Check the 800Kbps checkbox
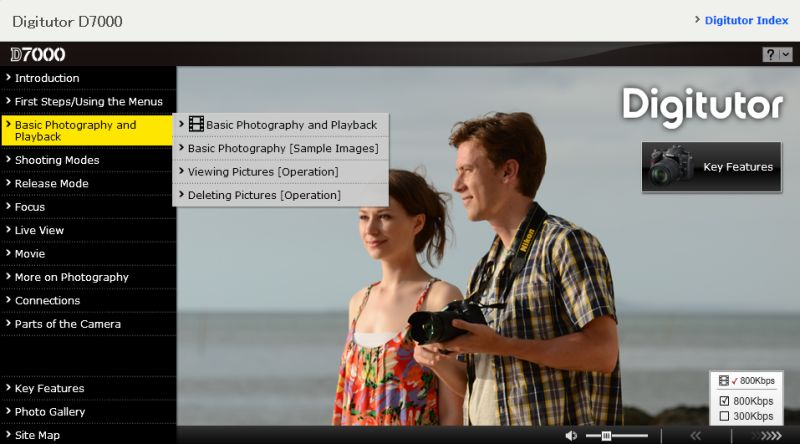The height and width of the screenshot is (444, 800). click(724, 401)
